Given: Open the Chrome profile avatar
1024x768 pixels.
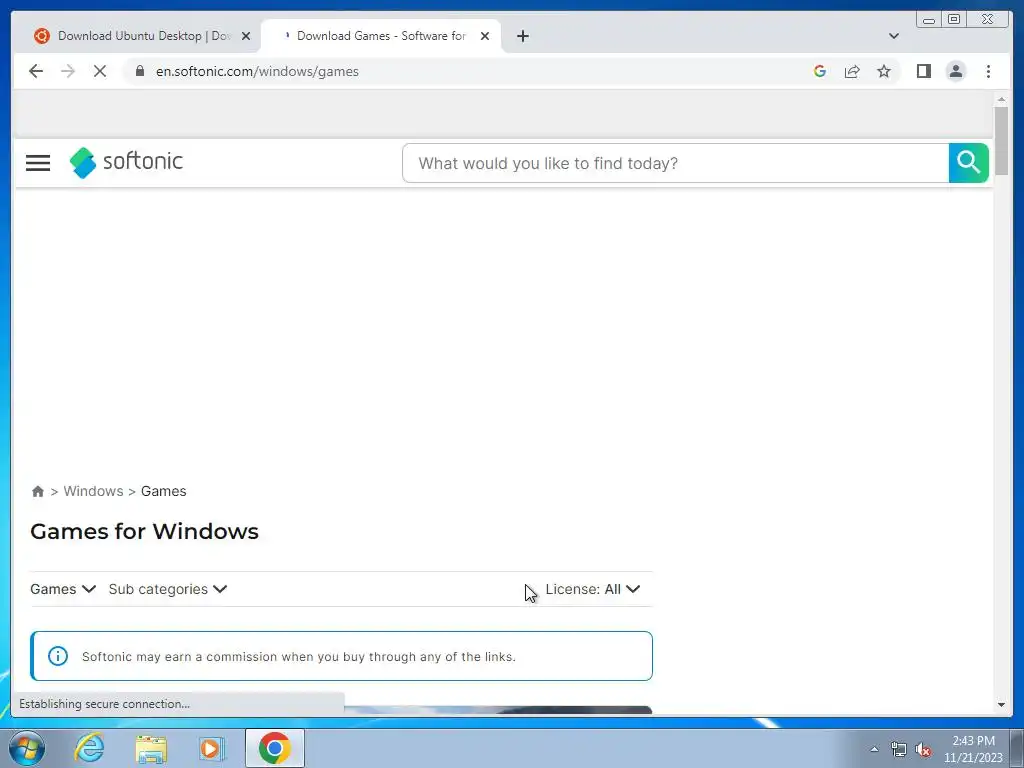Looking at the screenshot, I should [955, 71].
